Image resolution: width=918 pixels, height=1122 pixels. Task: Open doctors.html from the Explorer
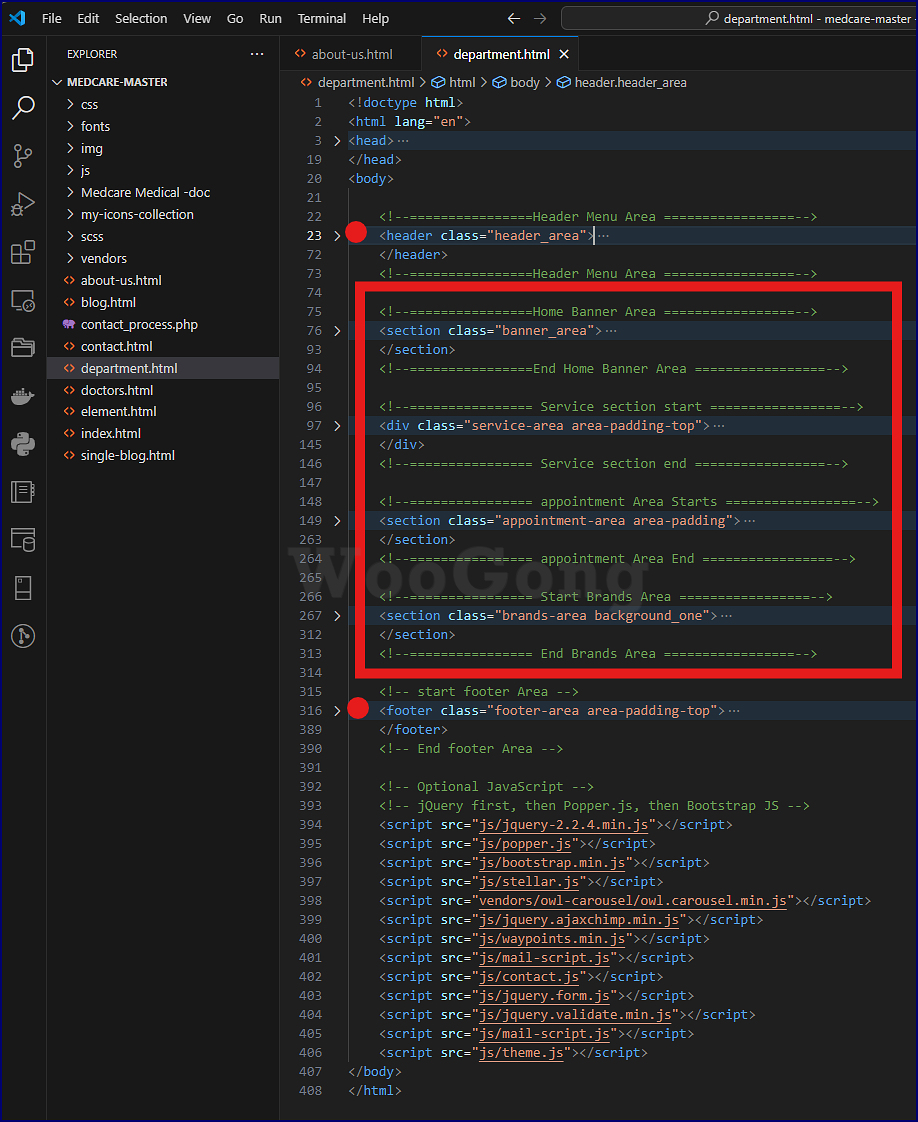163,391
